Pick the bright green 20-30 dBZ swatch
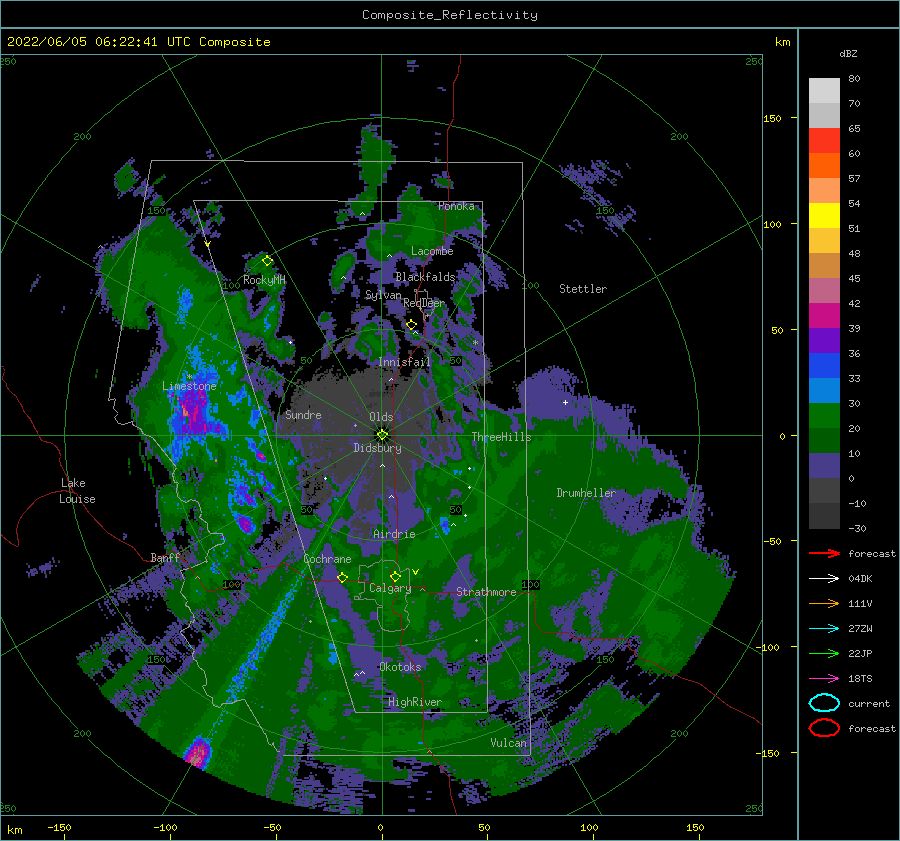 coord(824,415)
